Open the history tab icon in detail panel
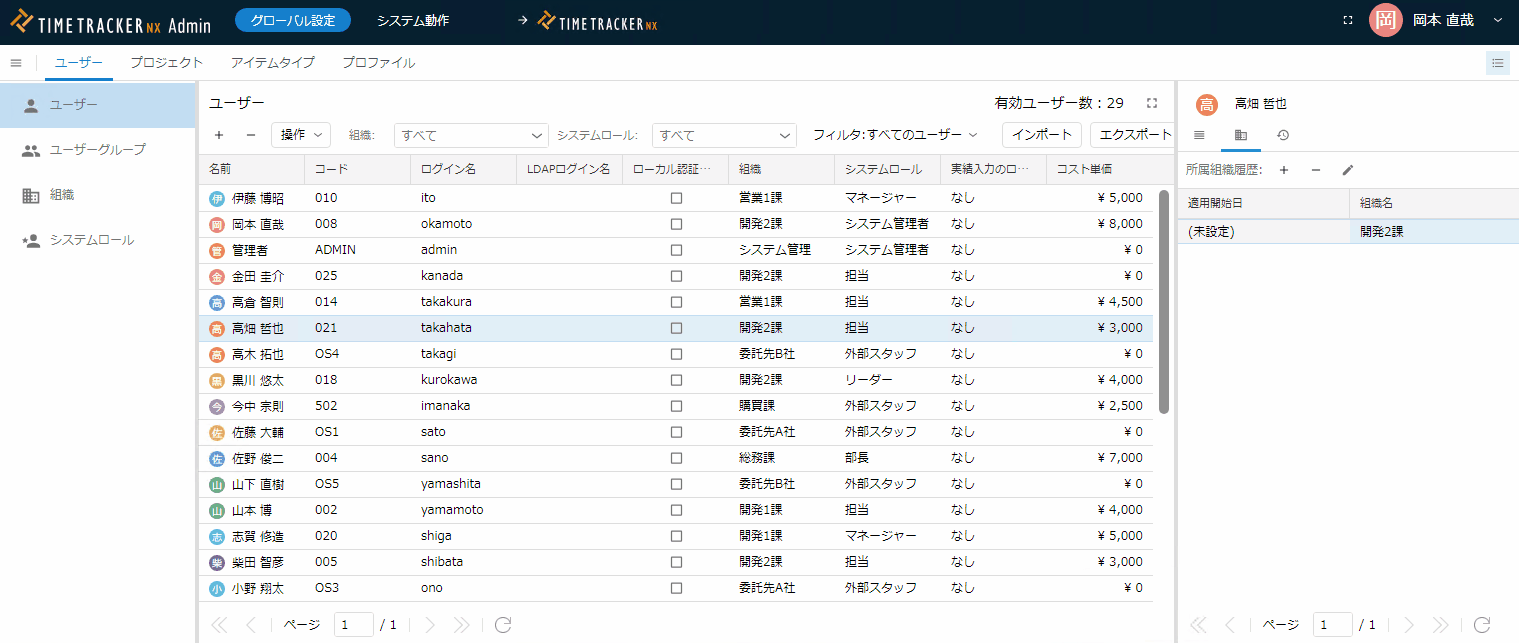The image size is (1519, 643). (1283, 135)
